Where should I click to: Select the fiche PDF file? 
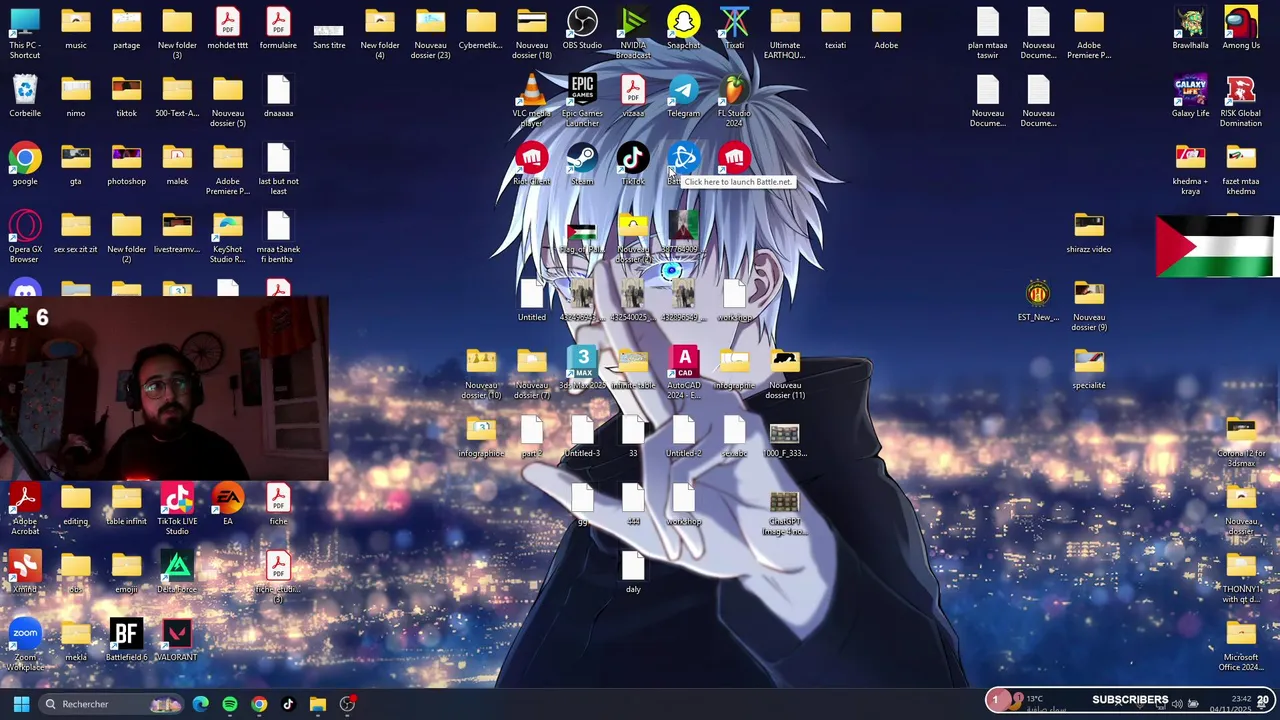pos(278,504)
